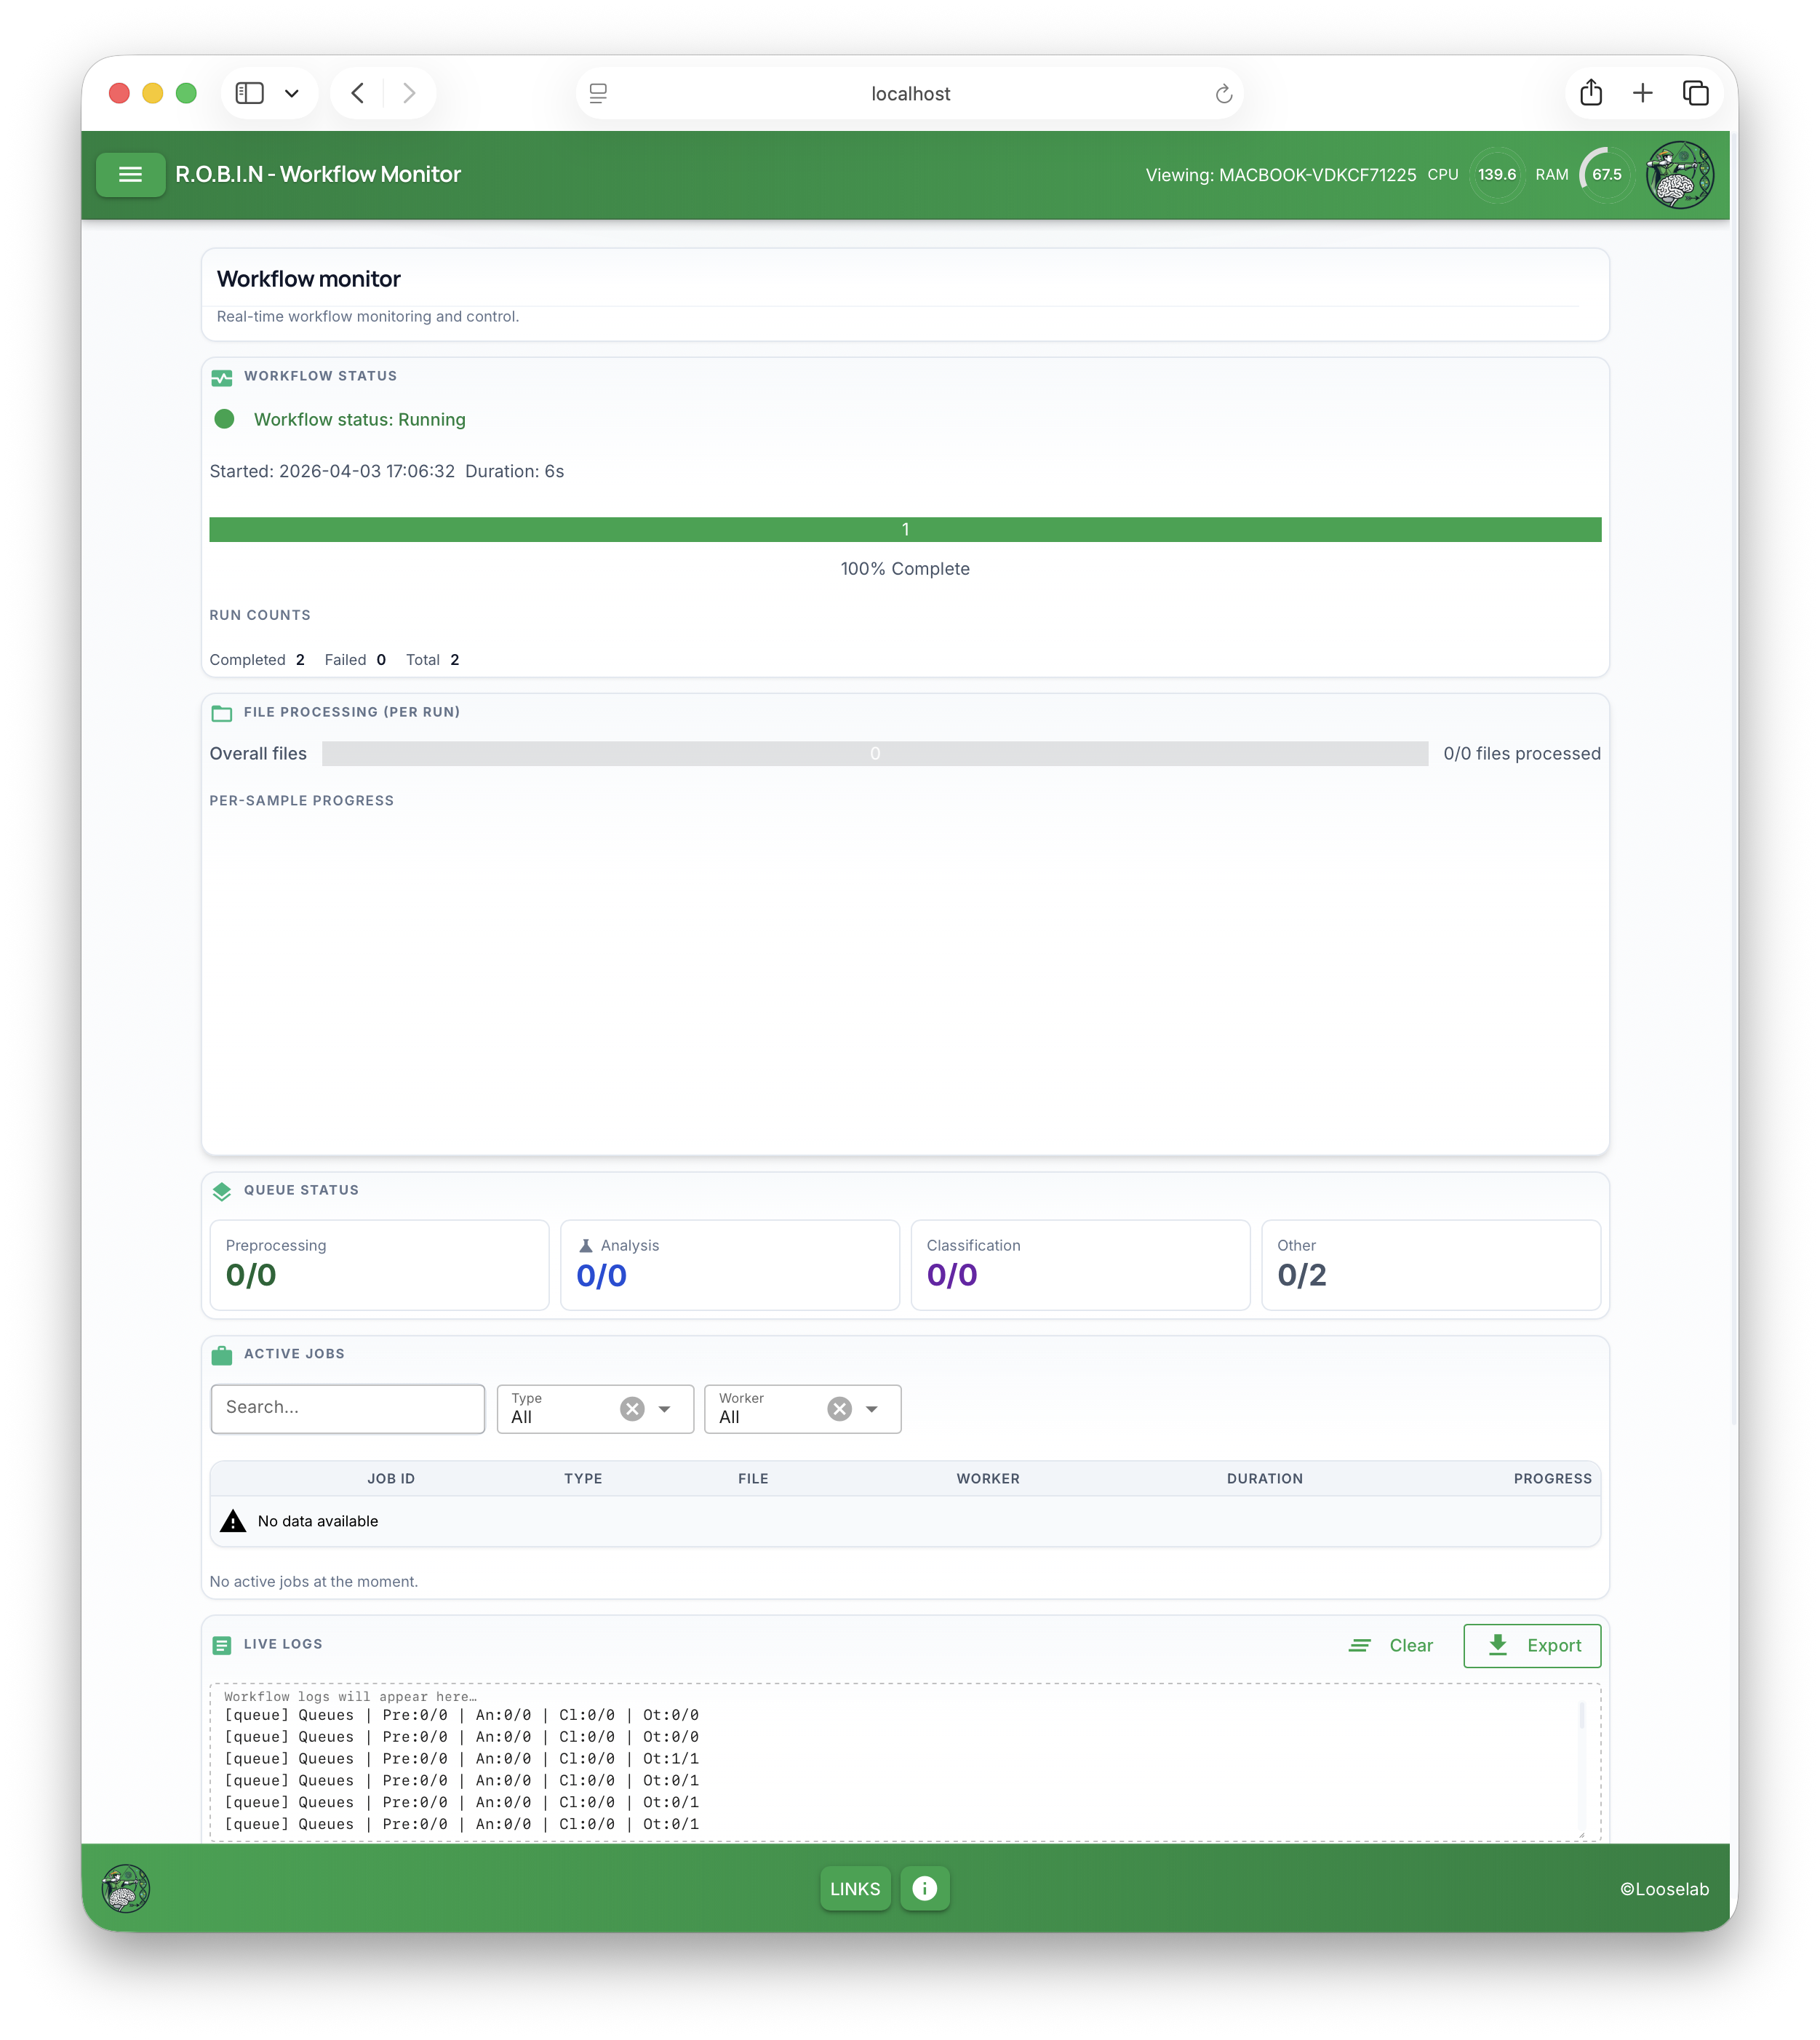Open the Safari sidebar chevron dropdown
Viewport: 1820px width, 2040px height.
pos(292,92)
